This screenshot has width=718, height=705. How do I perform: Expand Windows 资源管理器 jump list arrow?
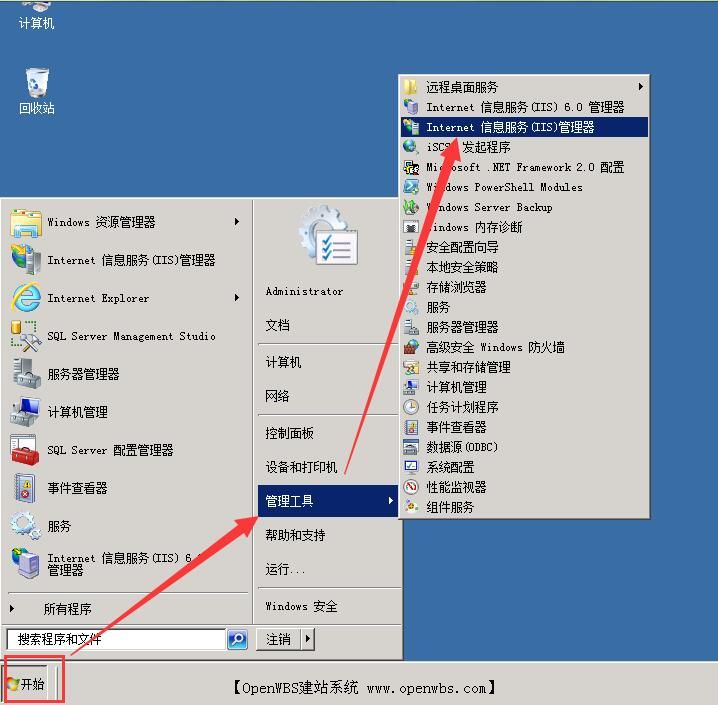pos(237,222)
